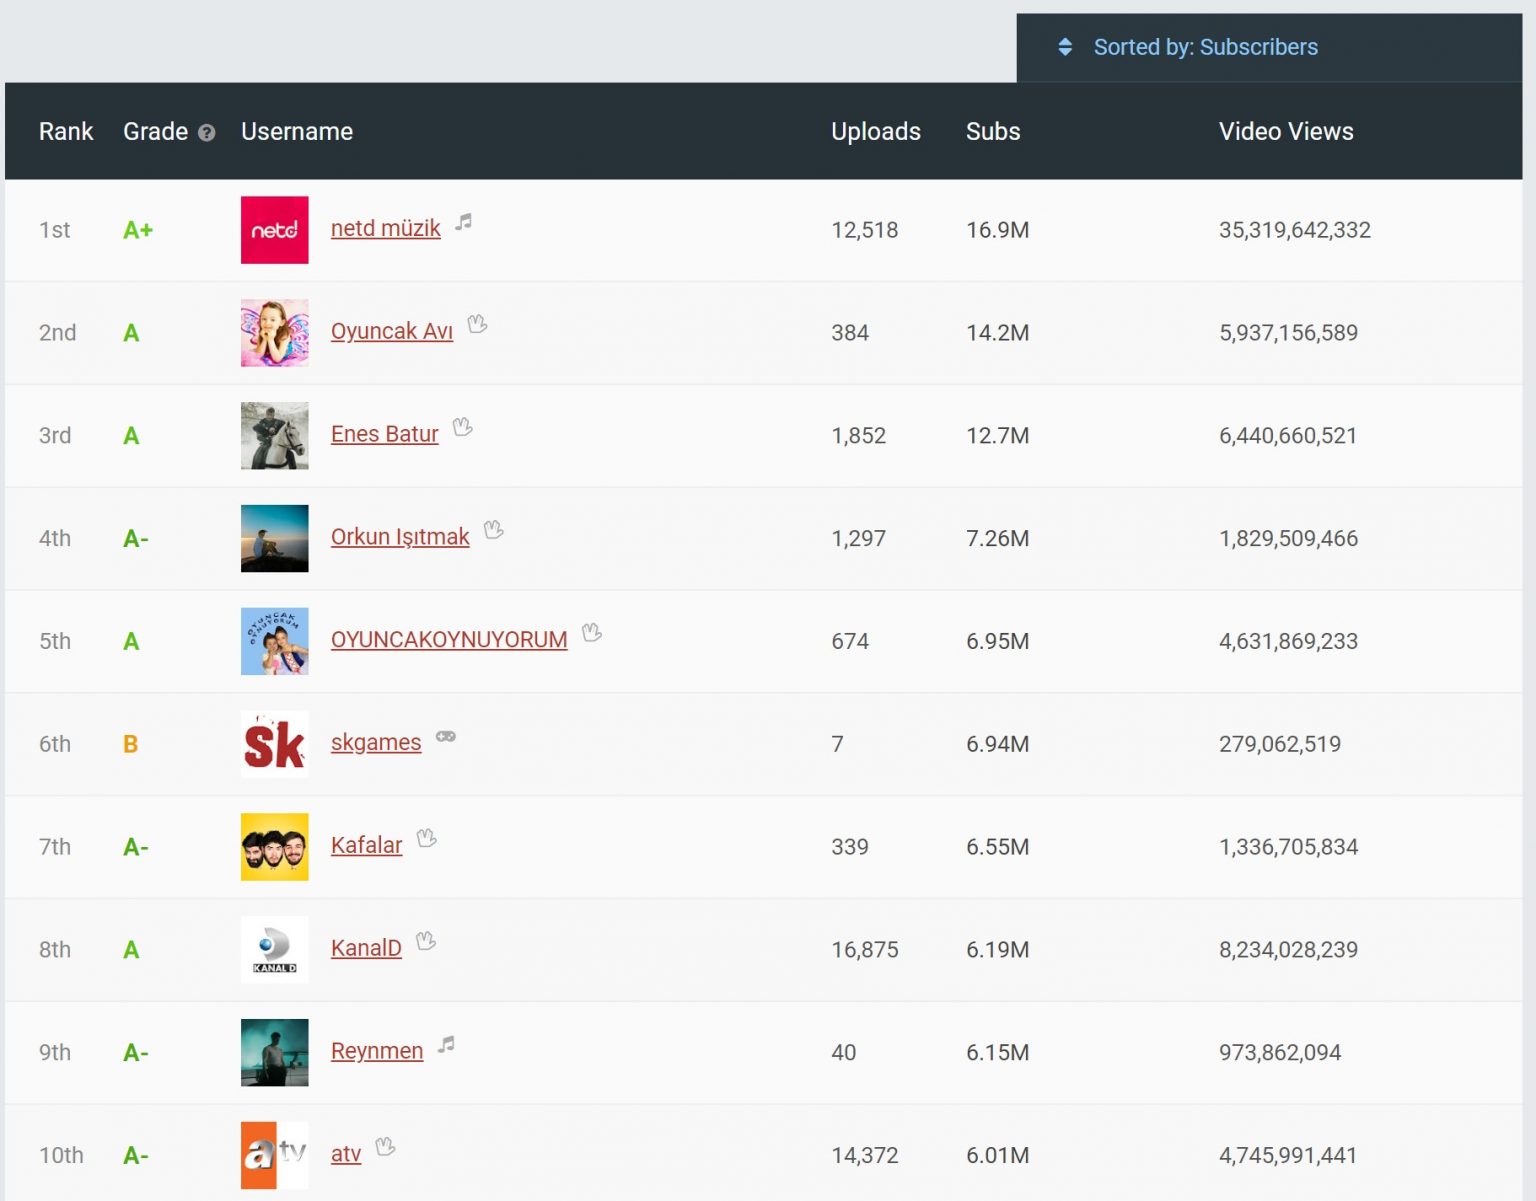Click the Kanal D logo thumbnail

tap(275, 950)
